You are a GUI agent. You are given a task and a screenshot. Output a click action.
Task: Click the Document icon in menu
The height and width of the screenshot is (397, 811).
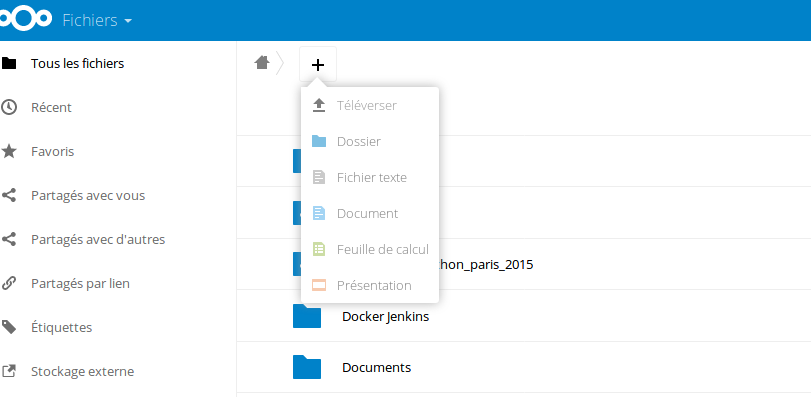(x=319, y=213)
